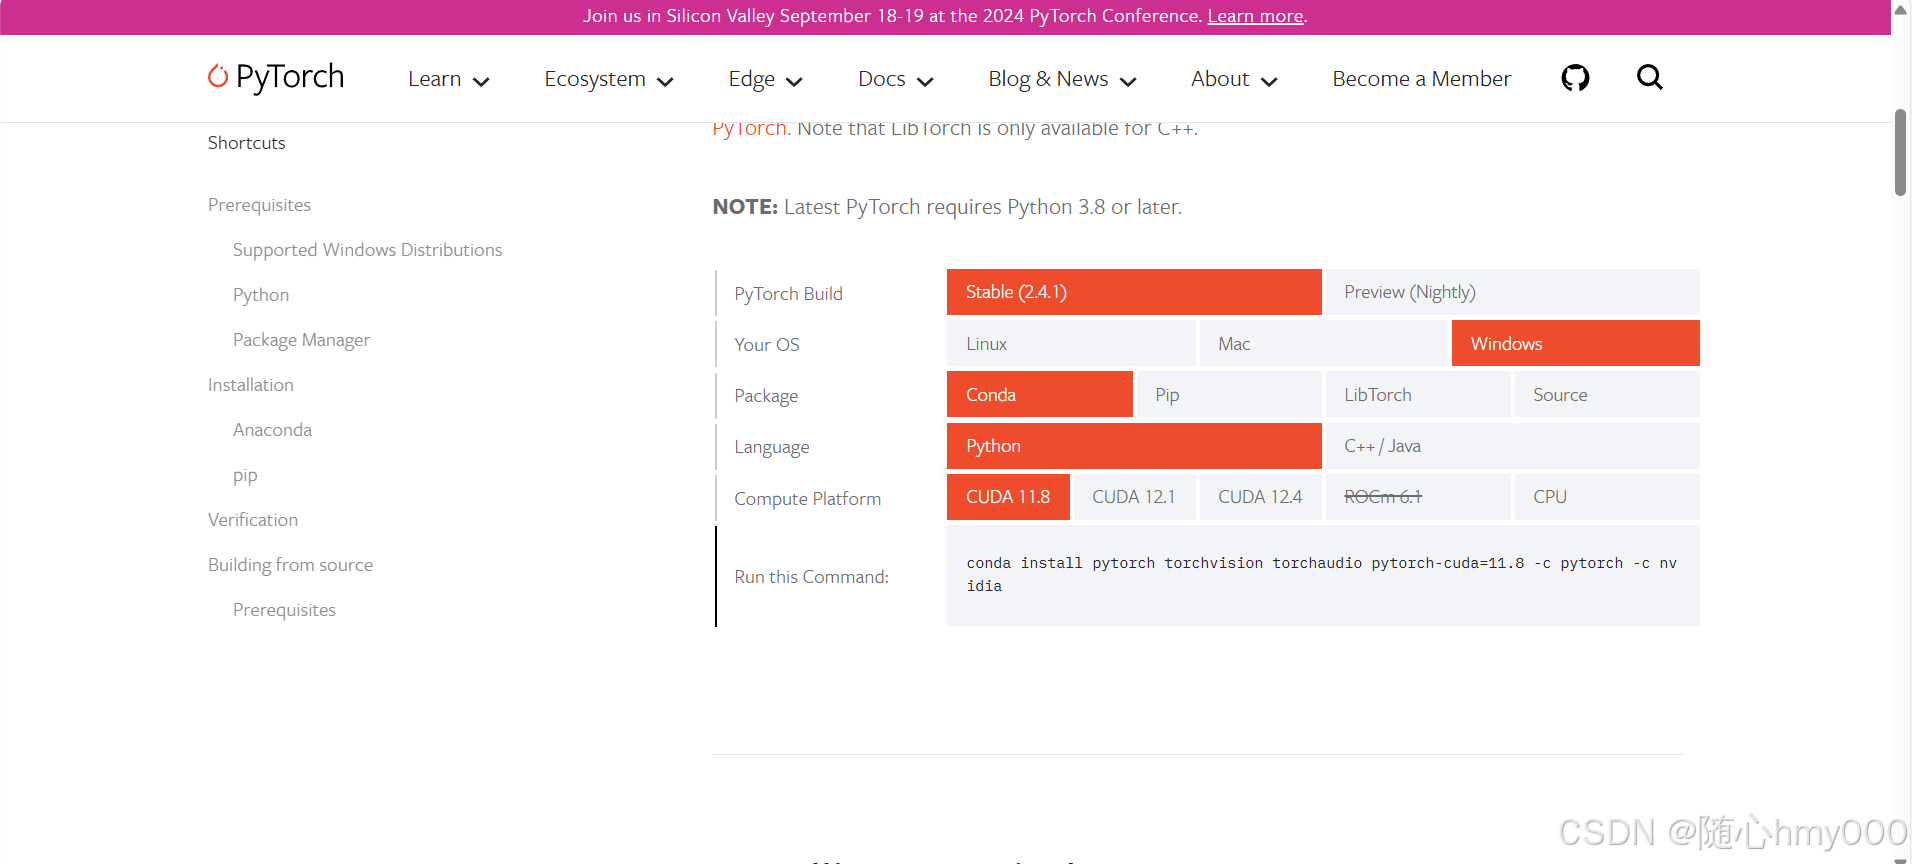Click the 'Compute Platform' row label

[807, 499]
